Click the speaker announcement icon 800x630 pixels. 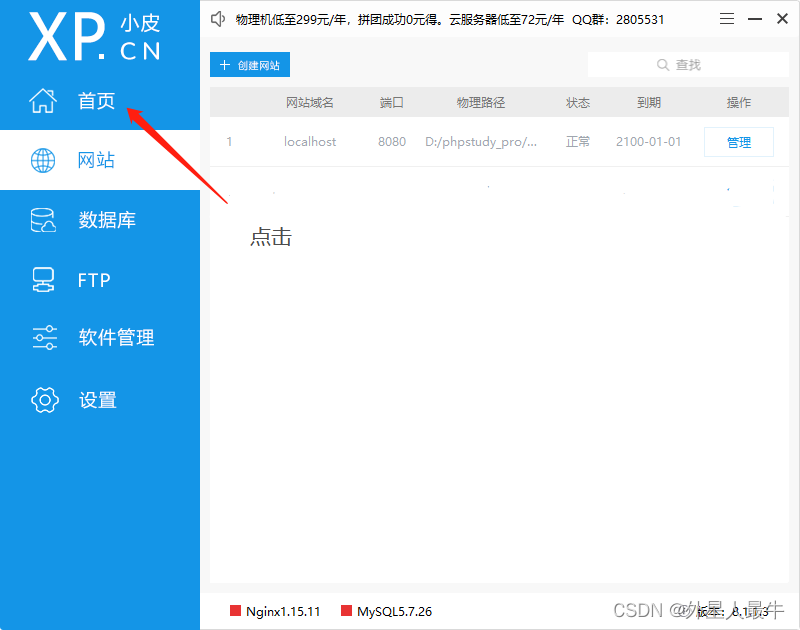point(218,19)
